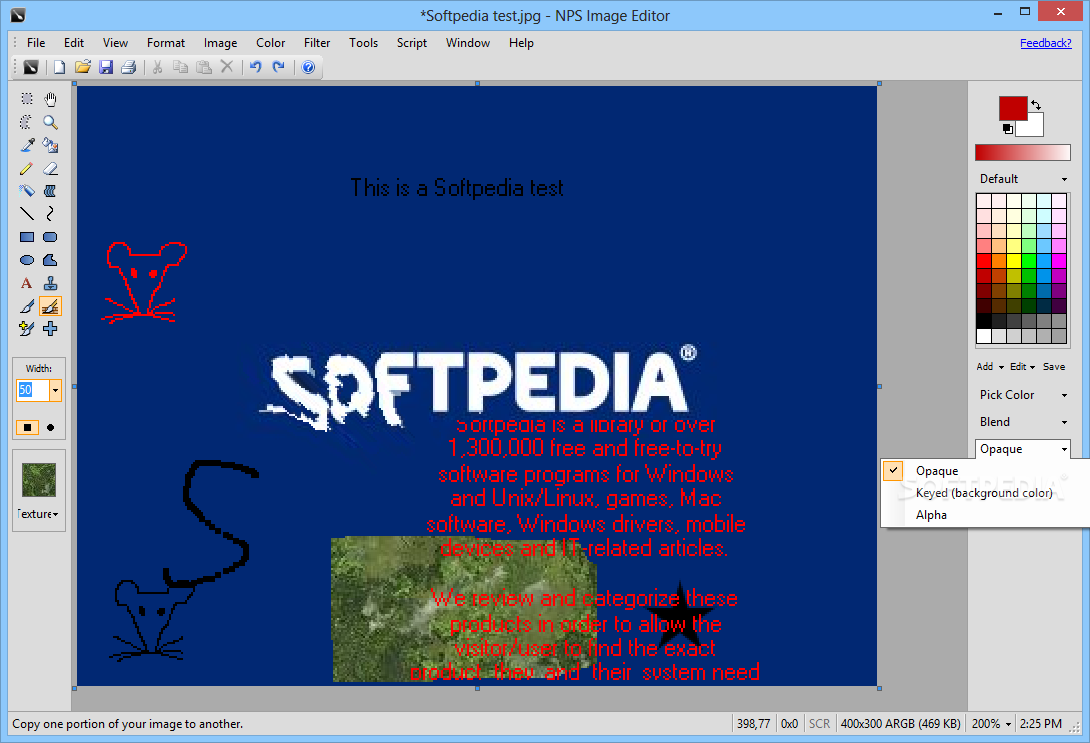1090x743 pixels.
Task: Open the Color menu
Action: pyautogui.click(x=270, y=43)
